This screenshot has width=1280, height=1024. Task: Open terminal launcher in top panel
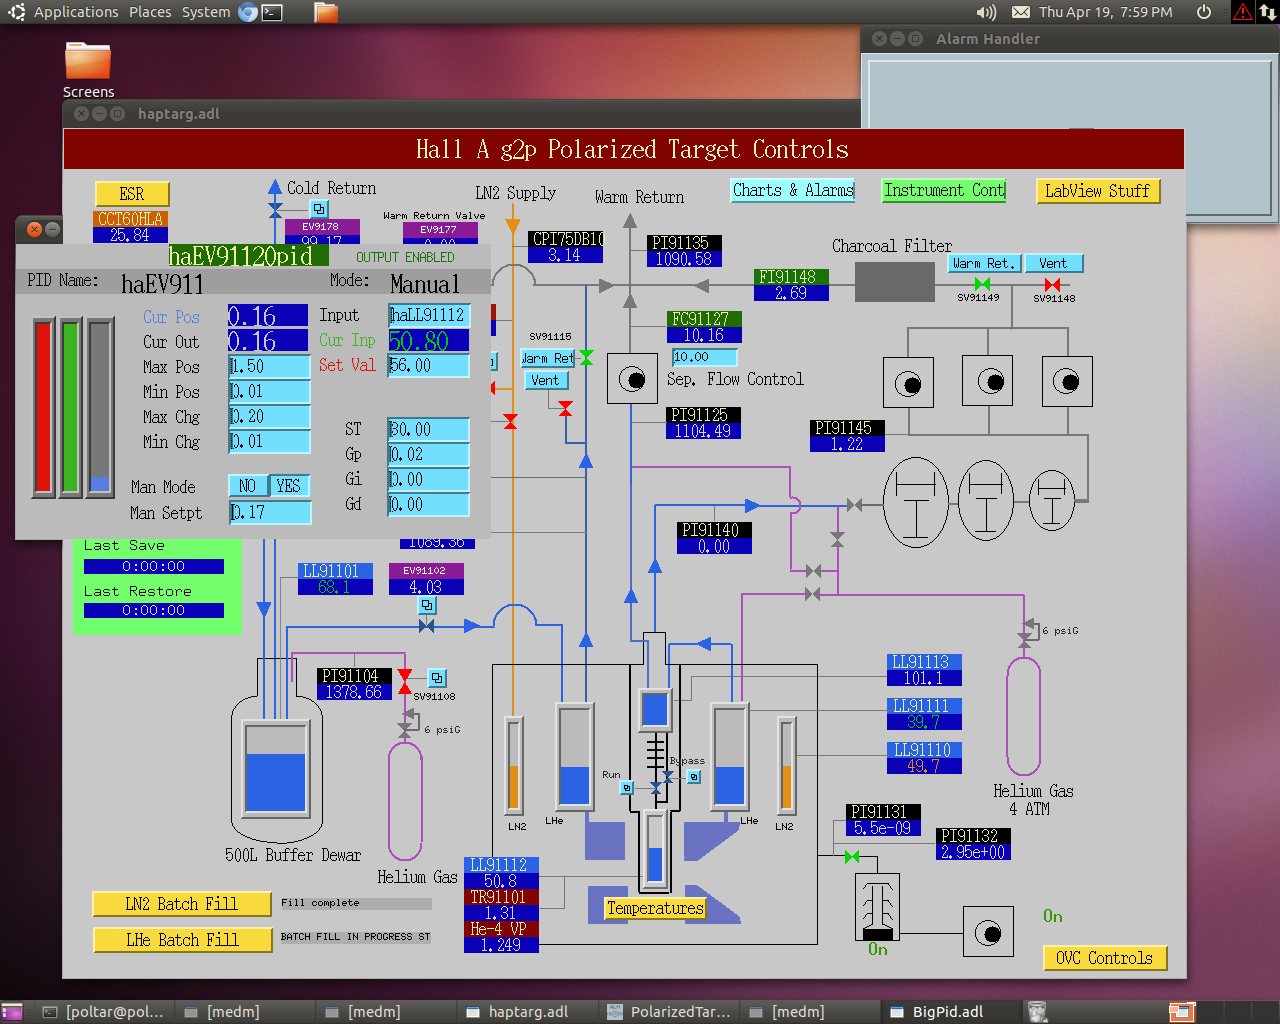click(x=272, y=12)
